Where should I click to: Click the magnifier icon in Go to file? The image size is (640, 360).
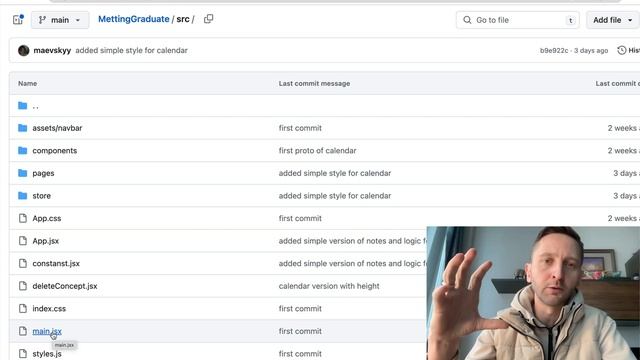pos(467,20)
